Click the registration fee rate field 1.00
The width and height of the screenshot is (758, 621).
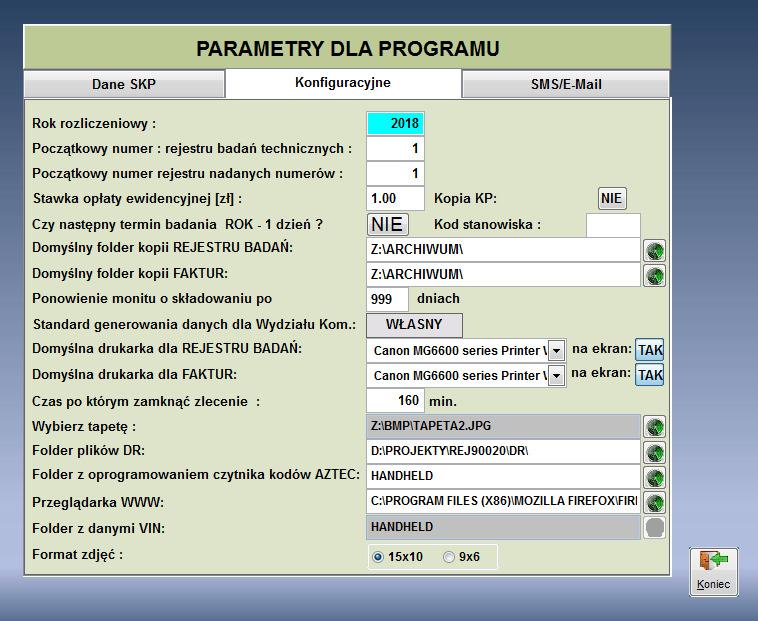[x=395, y=199]
